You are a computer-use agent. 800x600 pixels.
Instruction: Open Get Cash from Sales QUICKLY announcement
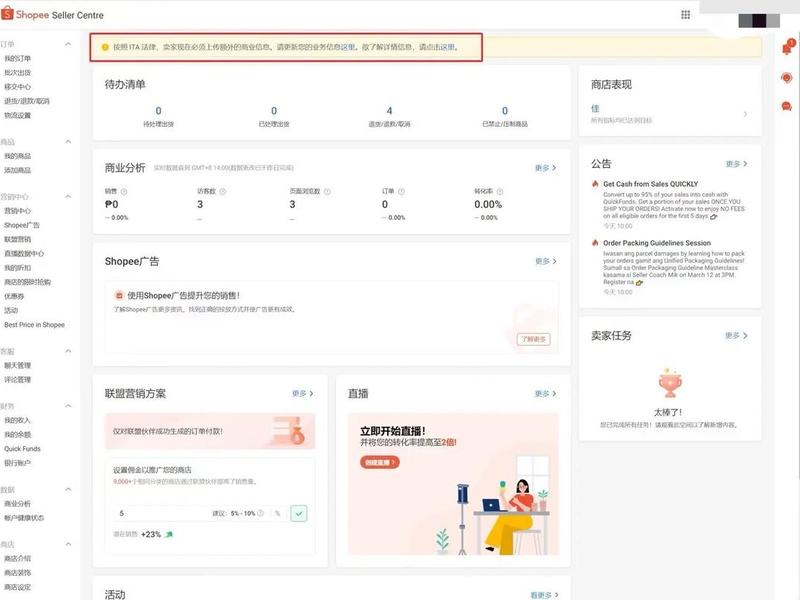651,184
